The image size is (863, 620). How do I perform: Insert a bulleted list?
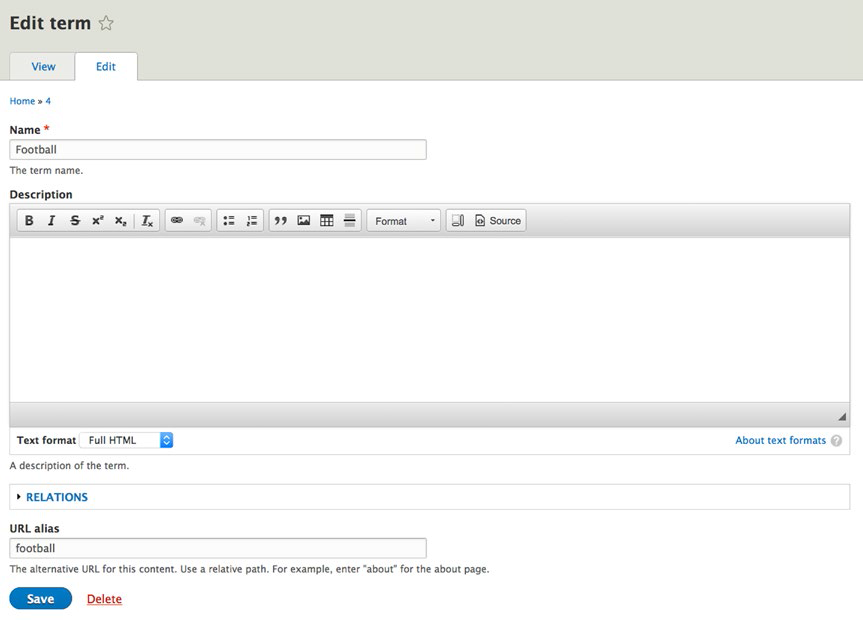point(229,221)
